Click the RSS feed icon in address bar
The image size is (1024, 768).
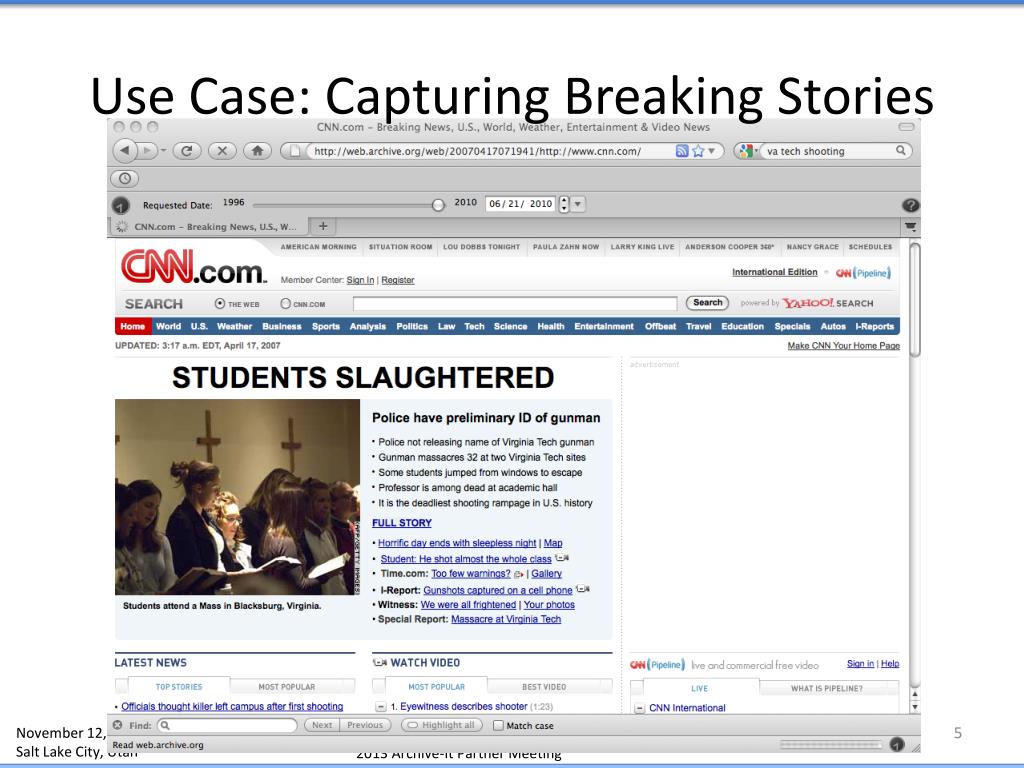[x=682, y=151]
